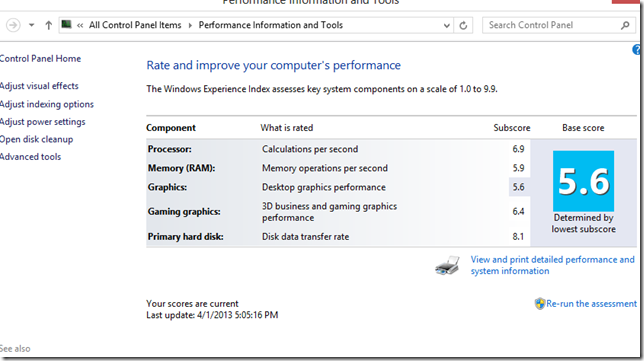The image size is (644, 361).
Task: Expand the All Control Panel Items breadcrumb arrow
Action: click(190, 25)
